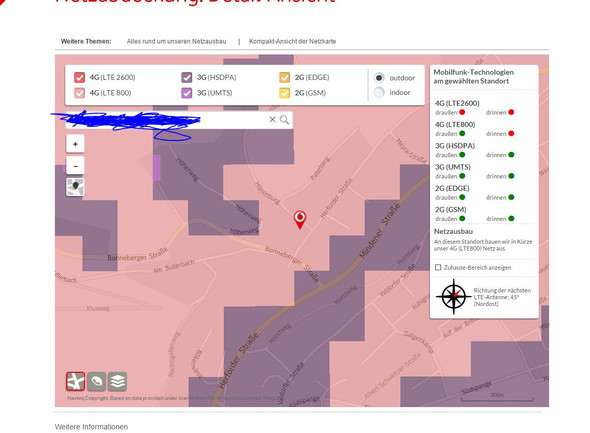Toggle the 3G (HSDPA) layer checkbox
The image size is (590, 433).
(x=187, y=77)
